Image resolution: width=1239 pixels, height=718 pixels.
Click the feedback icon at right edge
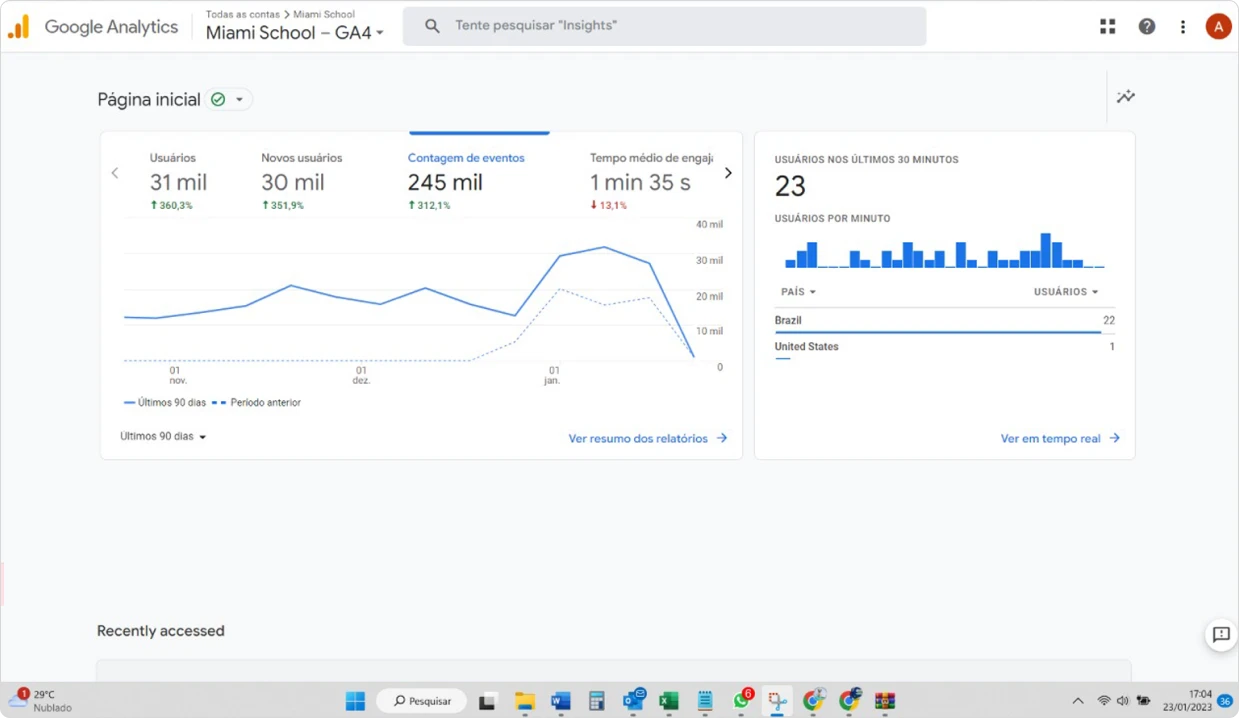click(x=1221, y=635)
